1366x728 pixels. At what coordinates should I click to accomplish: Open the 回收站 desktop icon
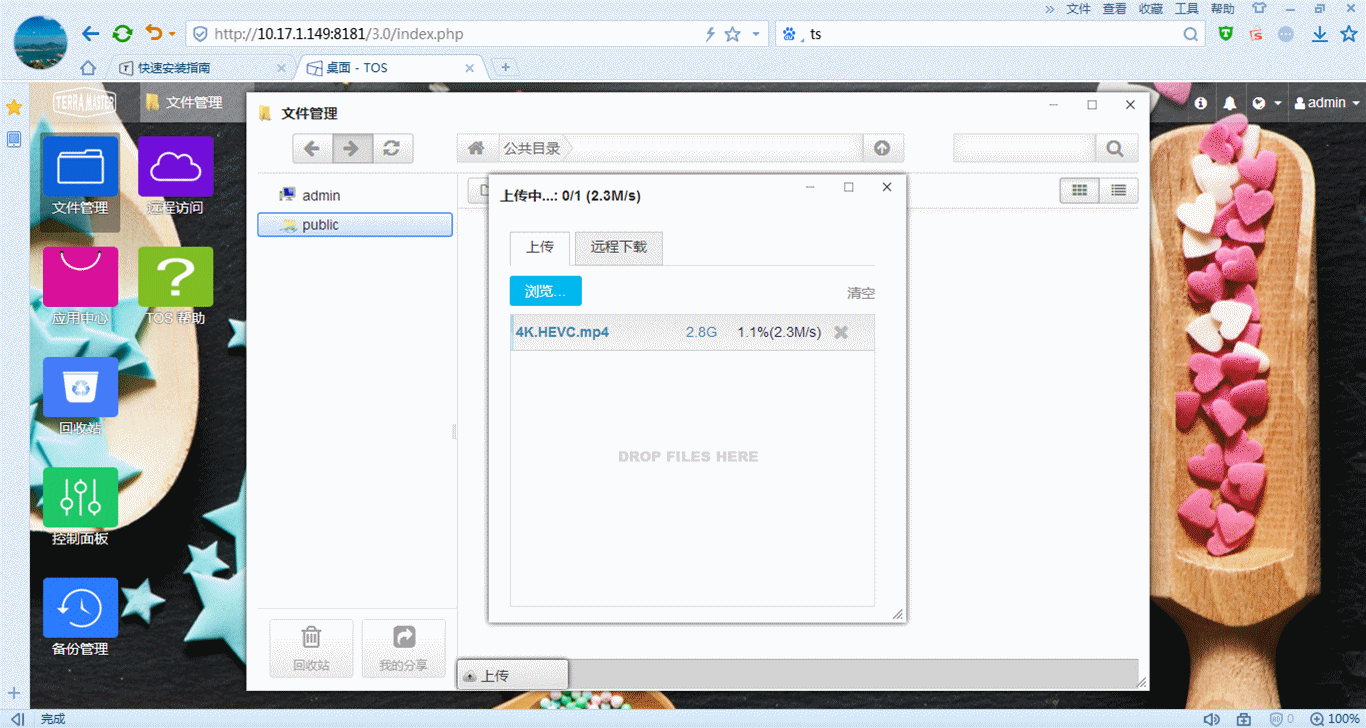80,387
